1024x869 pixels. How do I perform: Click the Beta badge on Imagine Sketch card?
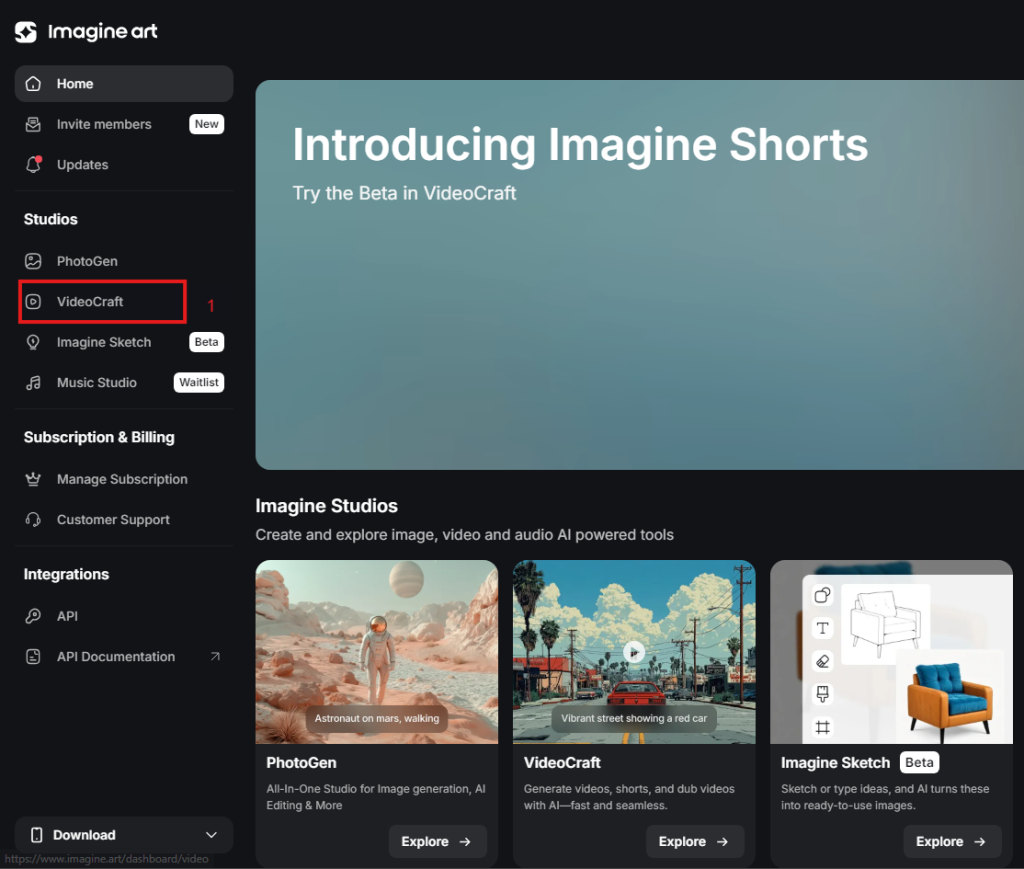[x=919, y=763]
